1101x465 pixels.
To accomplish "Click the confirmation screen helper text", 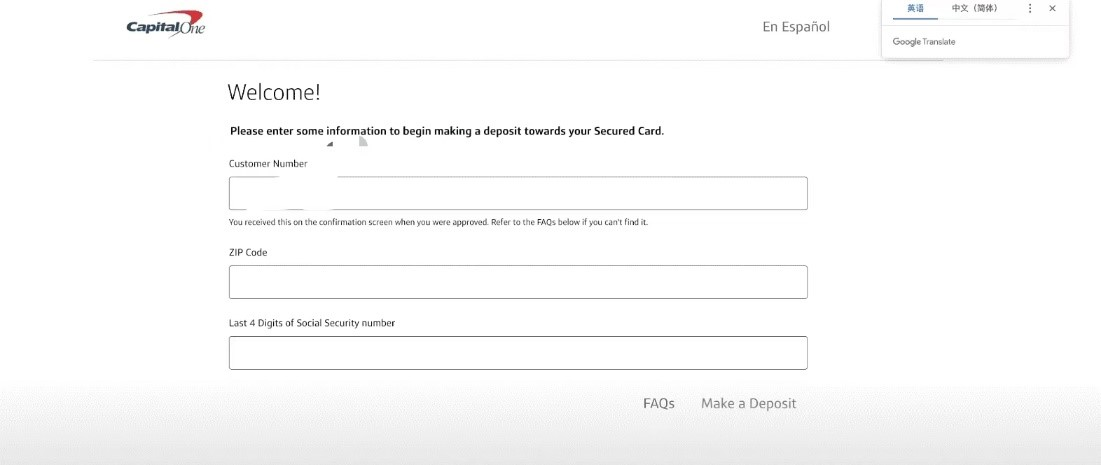I will [x=438, y=222].
